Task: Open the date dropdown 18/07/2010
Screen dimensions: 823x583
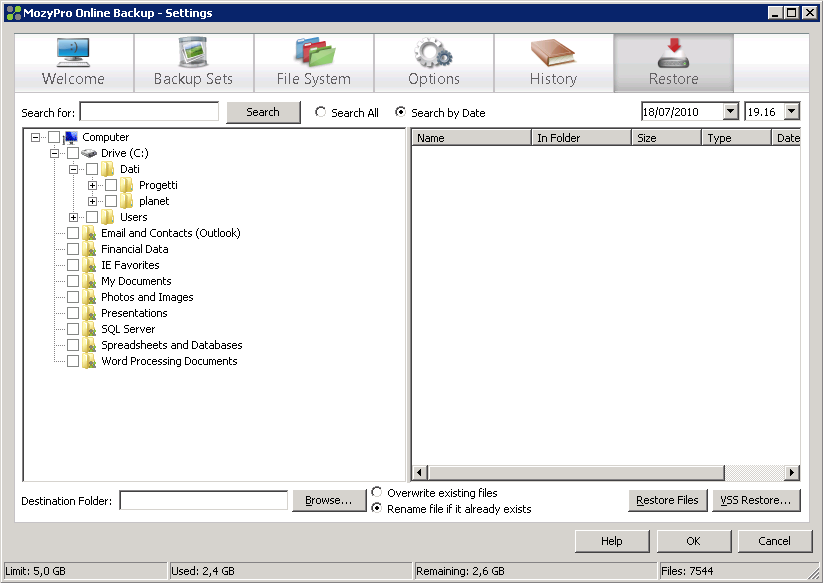Action: [x=731, y=111]
